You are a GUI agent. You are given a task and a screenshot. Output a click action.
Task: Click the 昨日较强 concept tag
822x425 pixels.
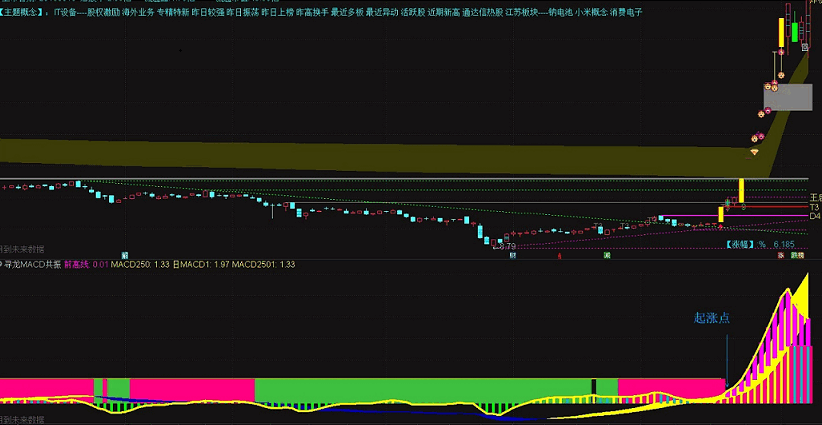click(x=208, y=12)
